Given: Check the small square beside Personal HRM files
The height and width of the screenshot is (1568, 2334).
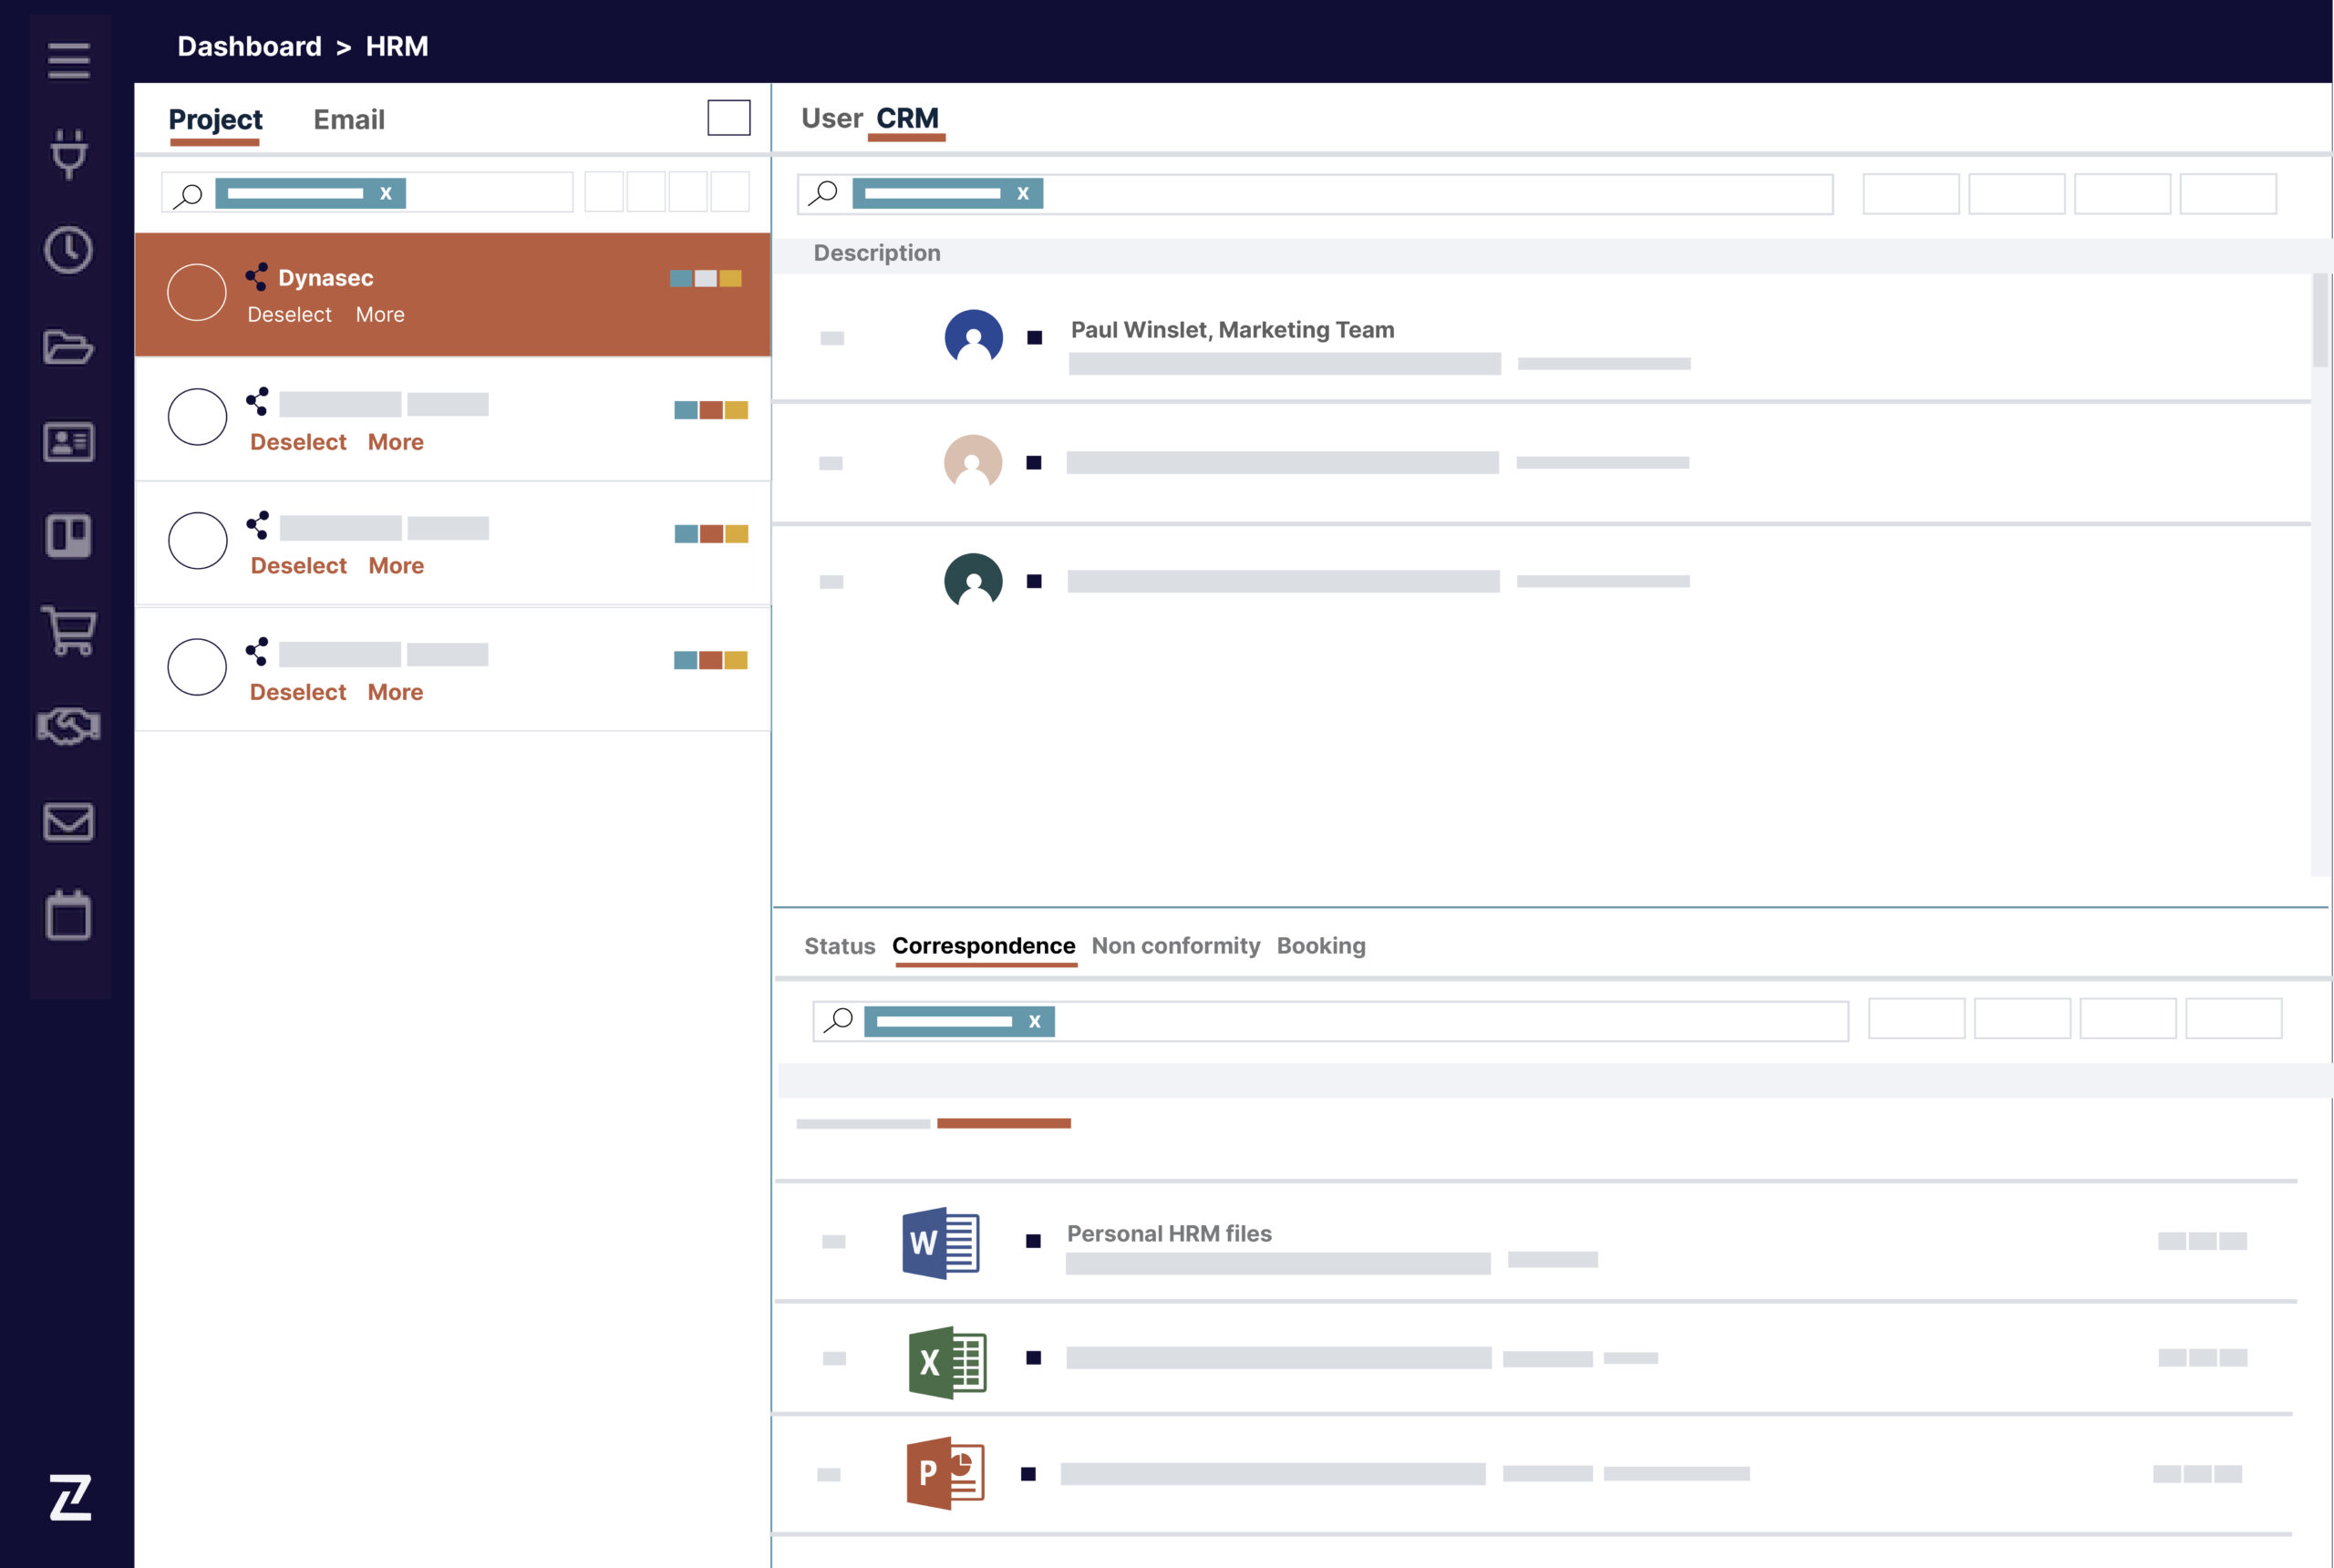Looking at the screenshot, I should pyautogui.click(x=1034, y=1241).
